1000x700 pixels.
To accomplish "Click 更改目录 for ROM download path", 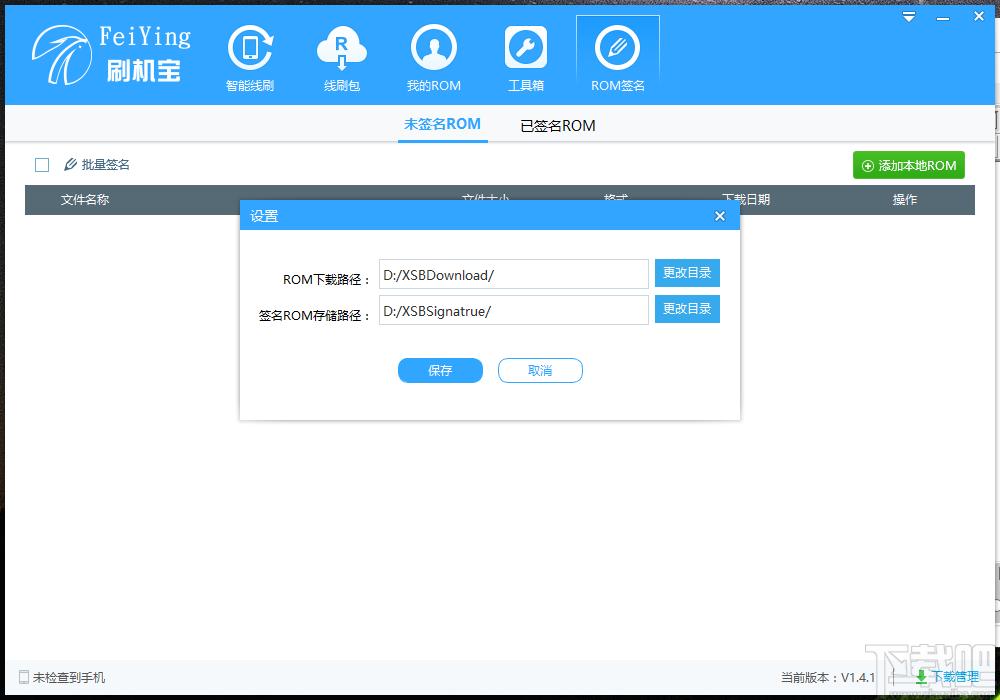I will (687, 273).
